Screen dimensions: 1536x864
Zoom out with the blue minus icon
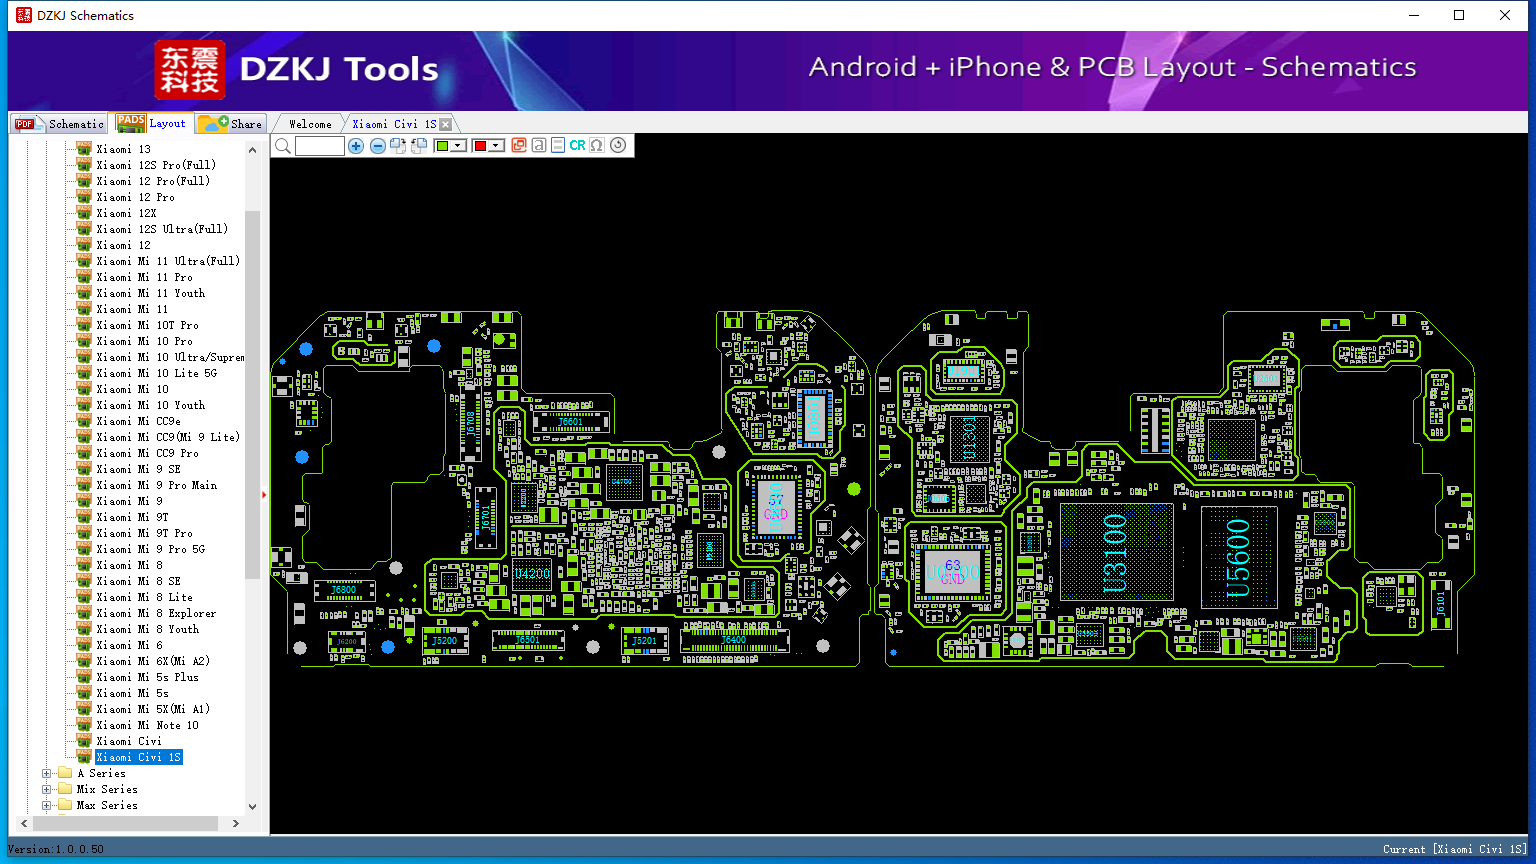377,146
